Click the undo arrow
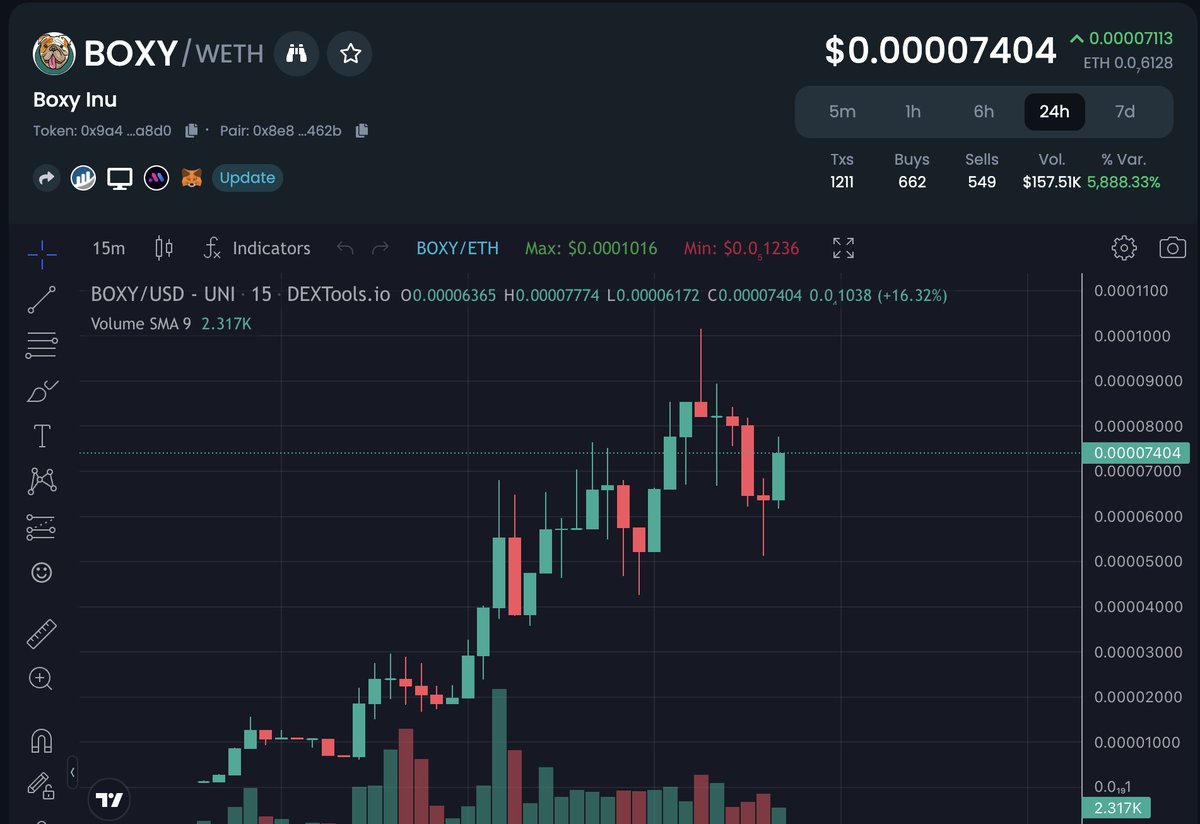Screen dimensions: 1200x824 (345, 248)
